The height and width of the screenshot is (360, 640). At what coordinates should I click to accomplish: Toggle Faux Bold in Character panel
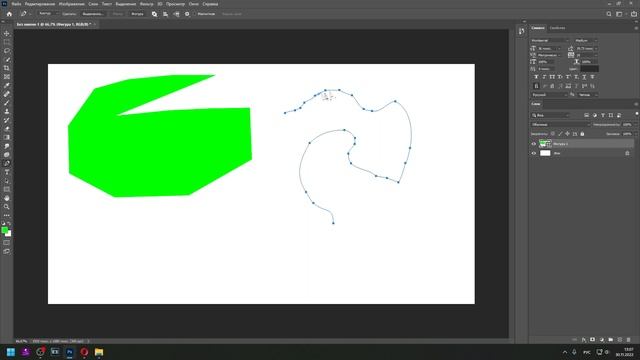click(536, 77)
